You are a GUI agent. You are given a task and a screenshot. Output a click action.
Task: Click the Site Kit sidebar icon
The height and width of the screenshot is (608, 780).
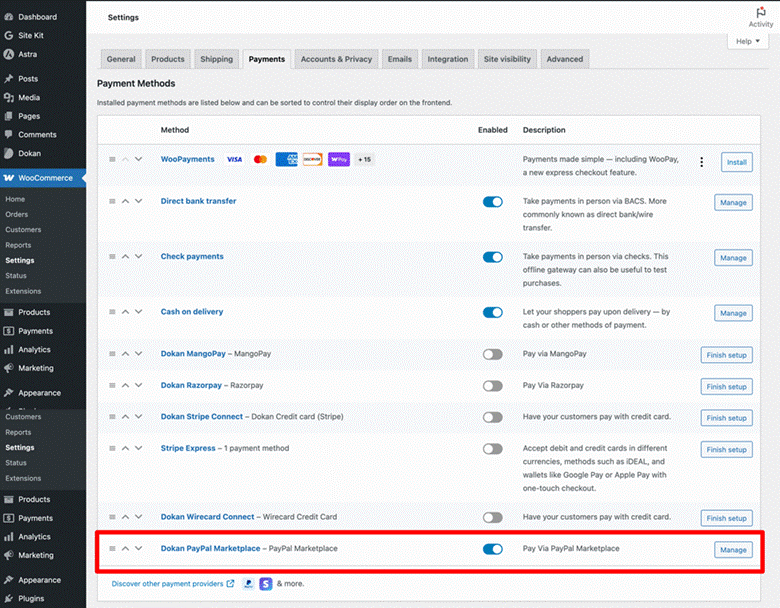click(x=9, y=36)
